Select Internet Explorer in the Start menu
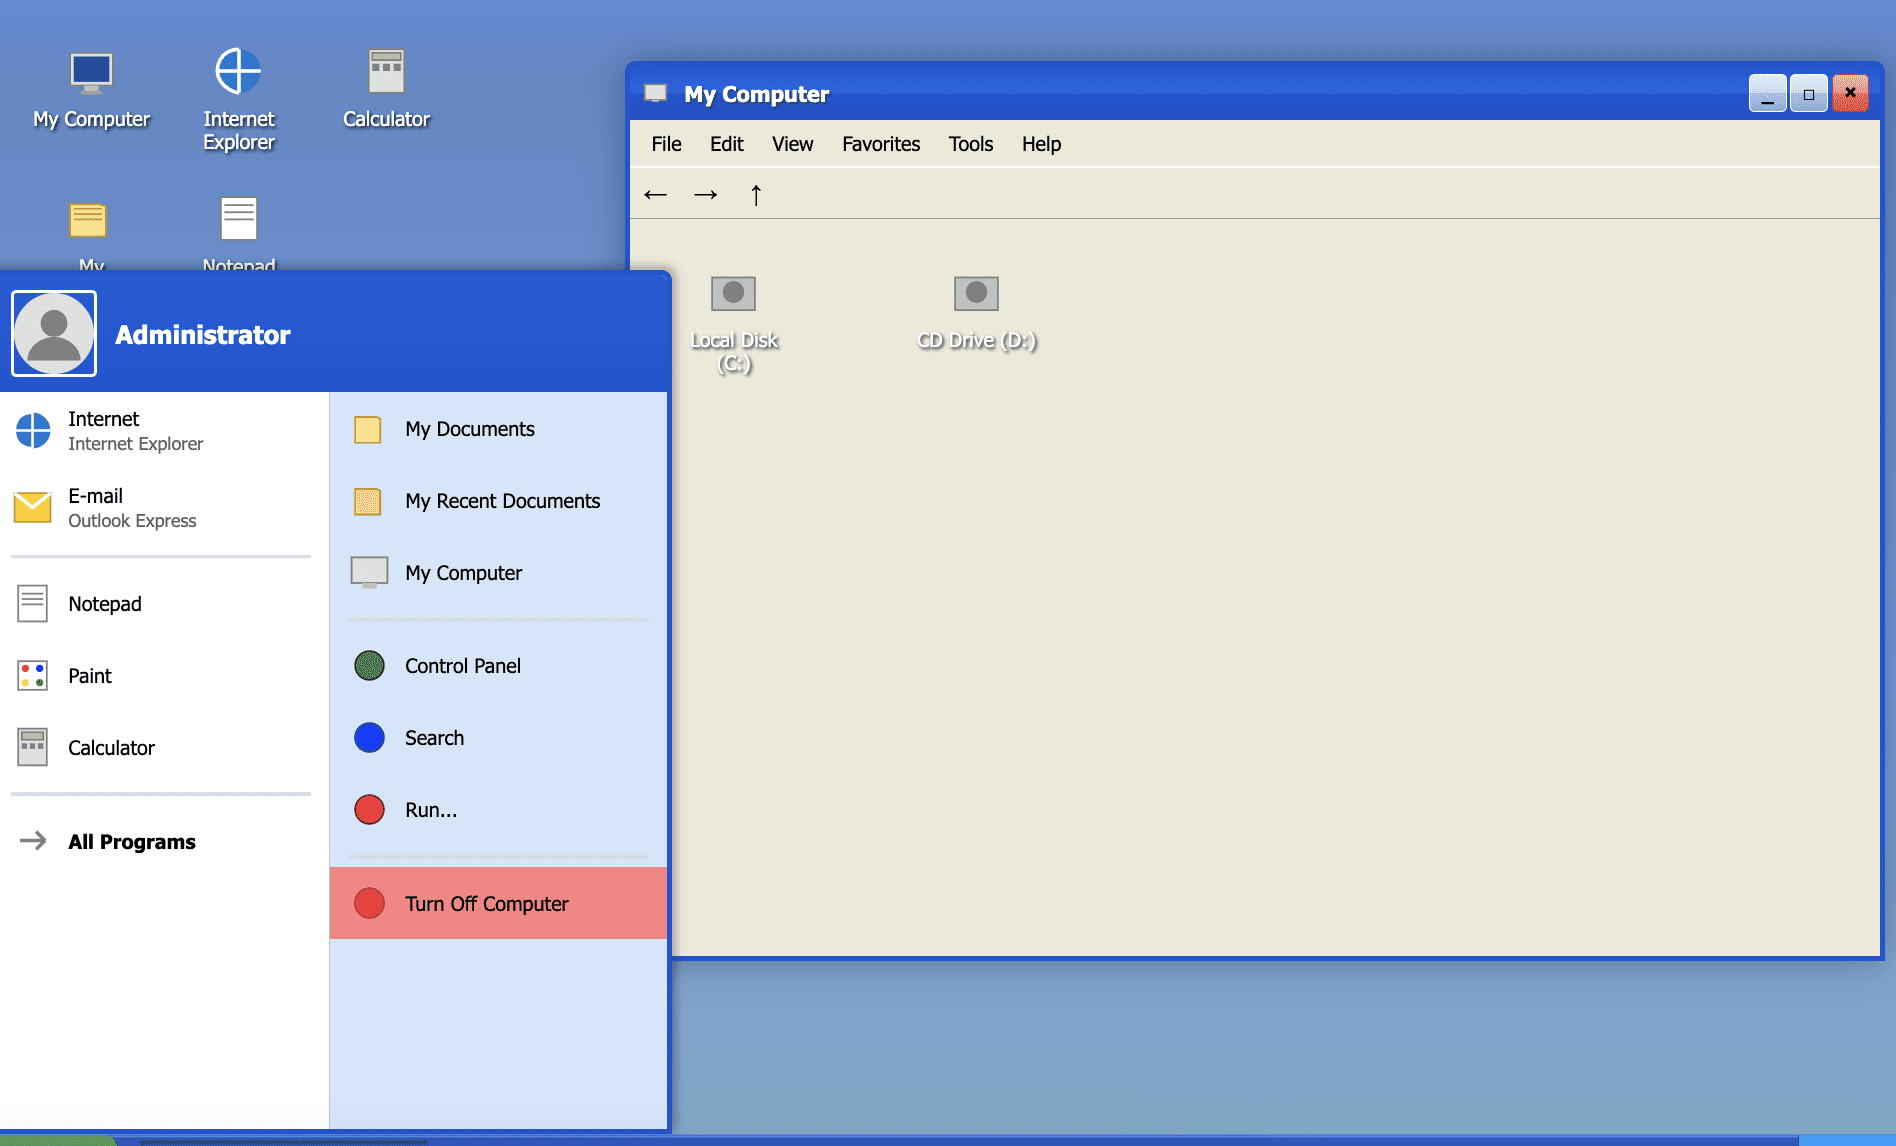Screen dimensions: 1896x1146 click(x=134, y=430)
